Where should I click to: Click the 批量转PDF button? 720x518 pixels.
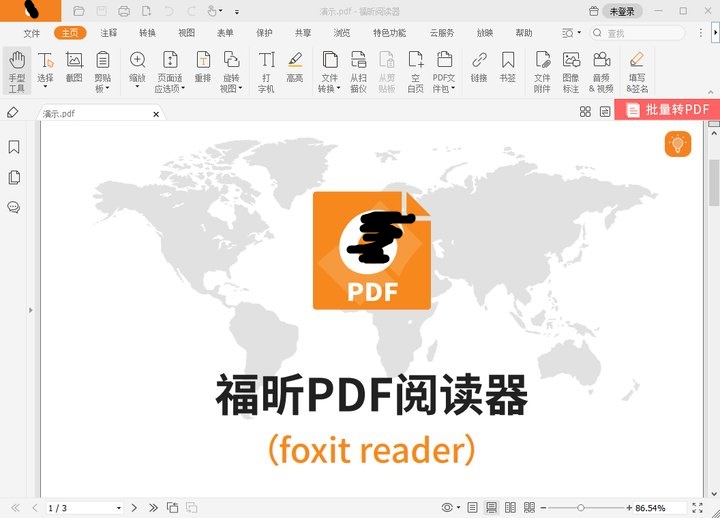pos(667,110)
